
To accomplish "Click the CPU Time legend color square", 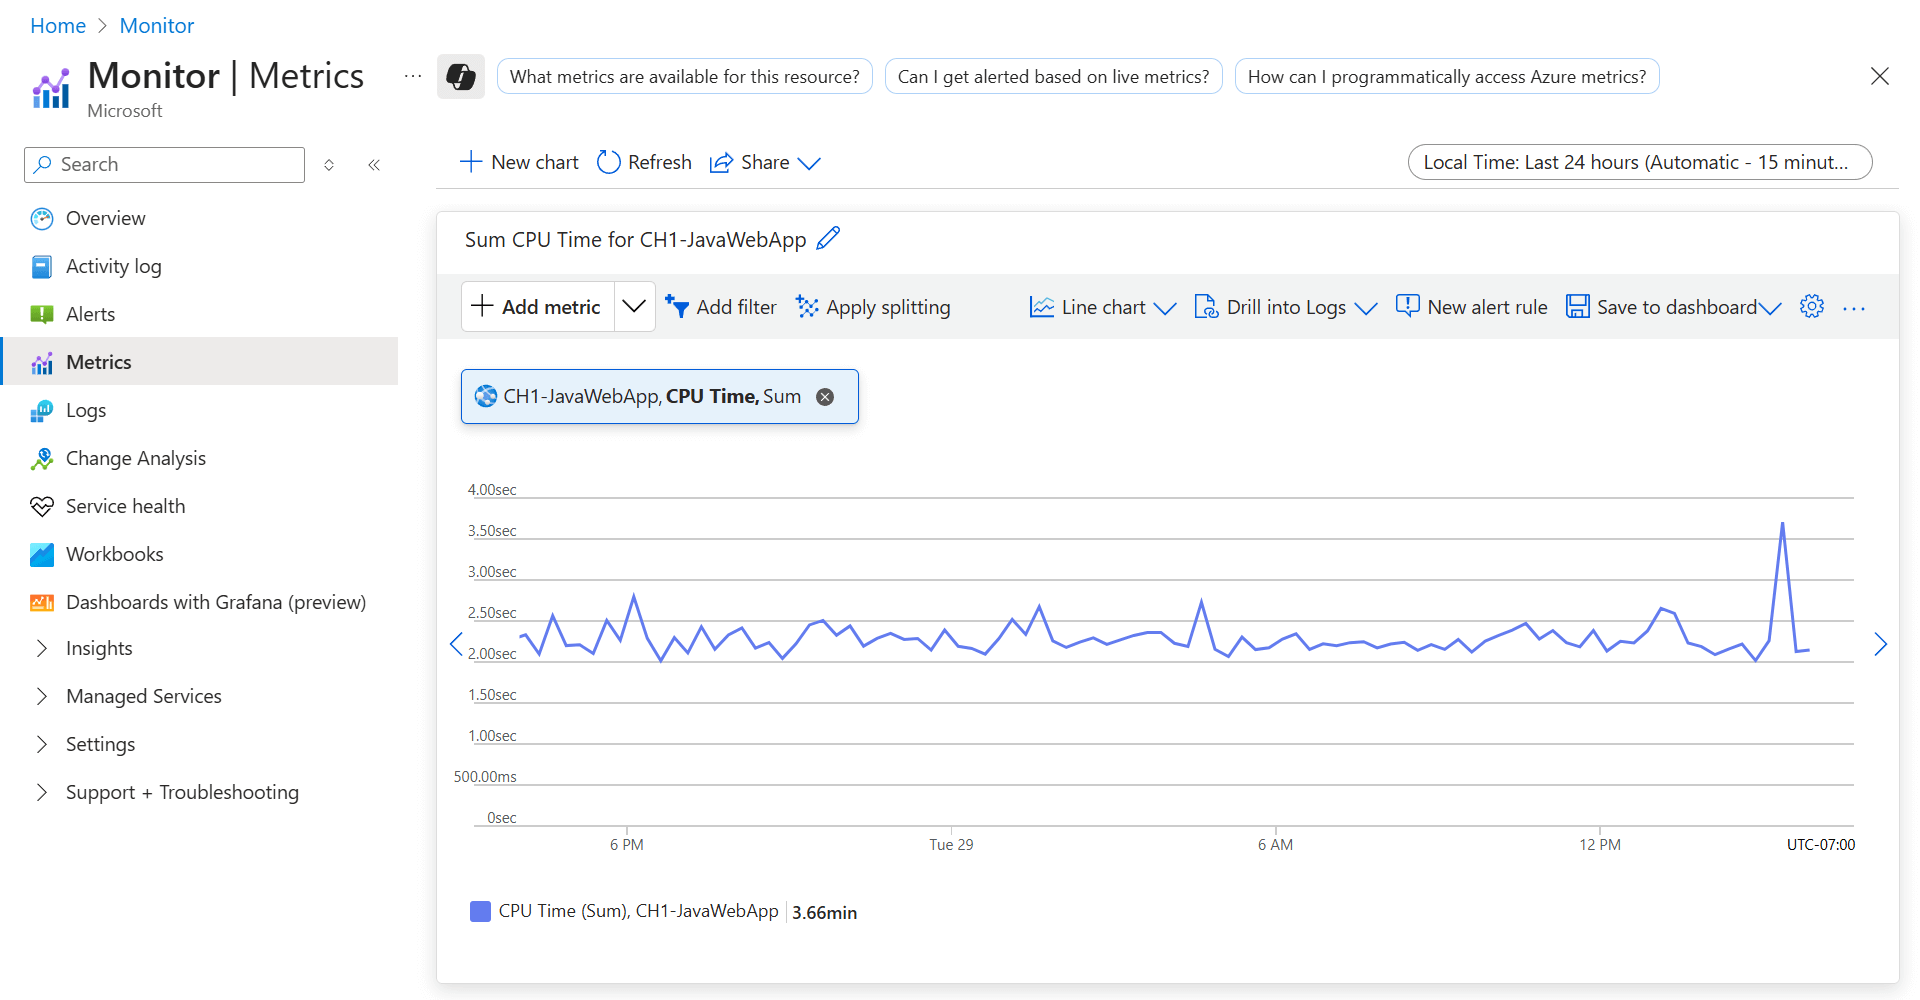I will coord(480,911).
